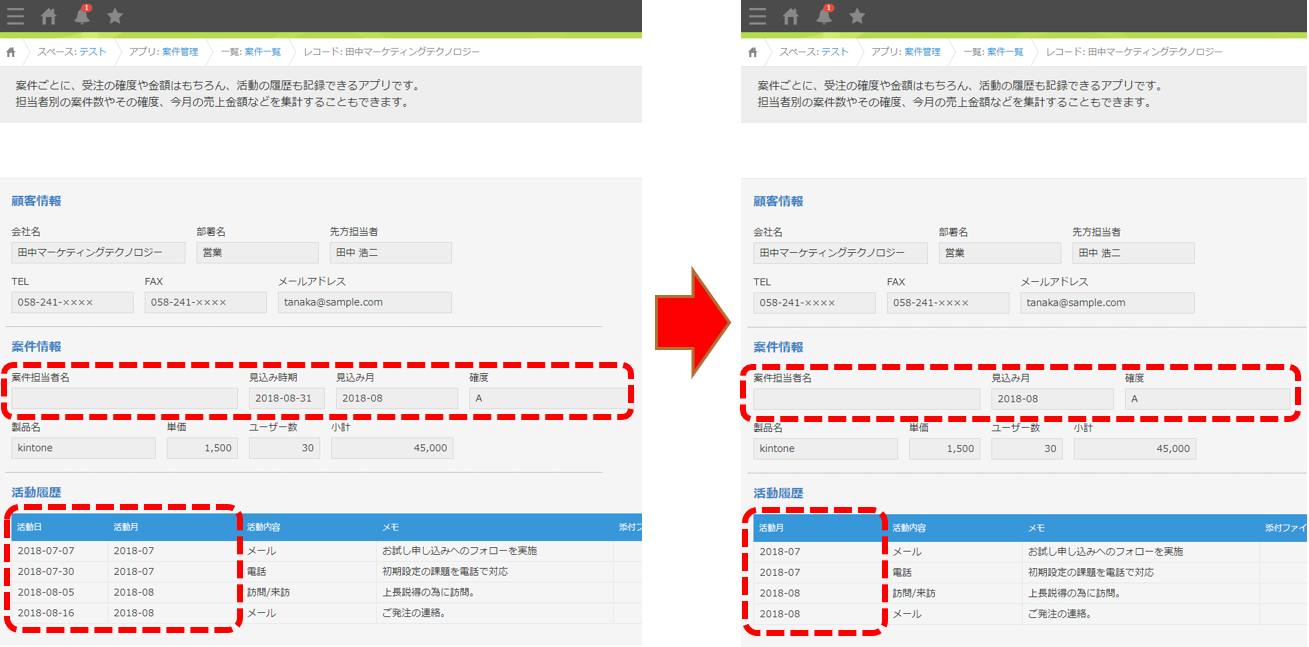Click the メールアドレス field in left panel
The image size is (1309, 647).
coord(364,302)
